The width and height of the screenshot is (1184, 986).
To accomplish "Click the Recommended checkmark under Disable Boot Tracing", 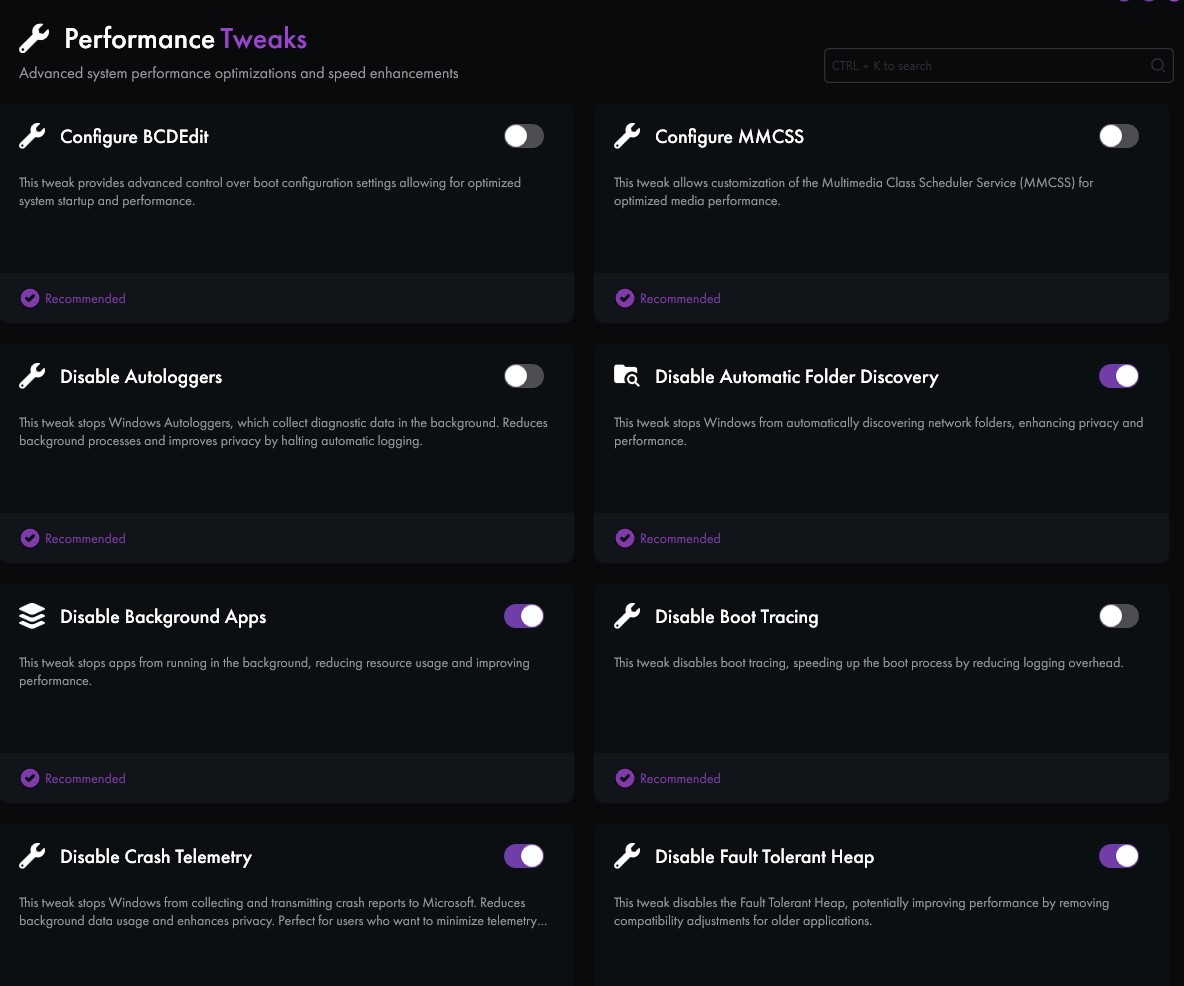I will [x=624, y=778].
